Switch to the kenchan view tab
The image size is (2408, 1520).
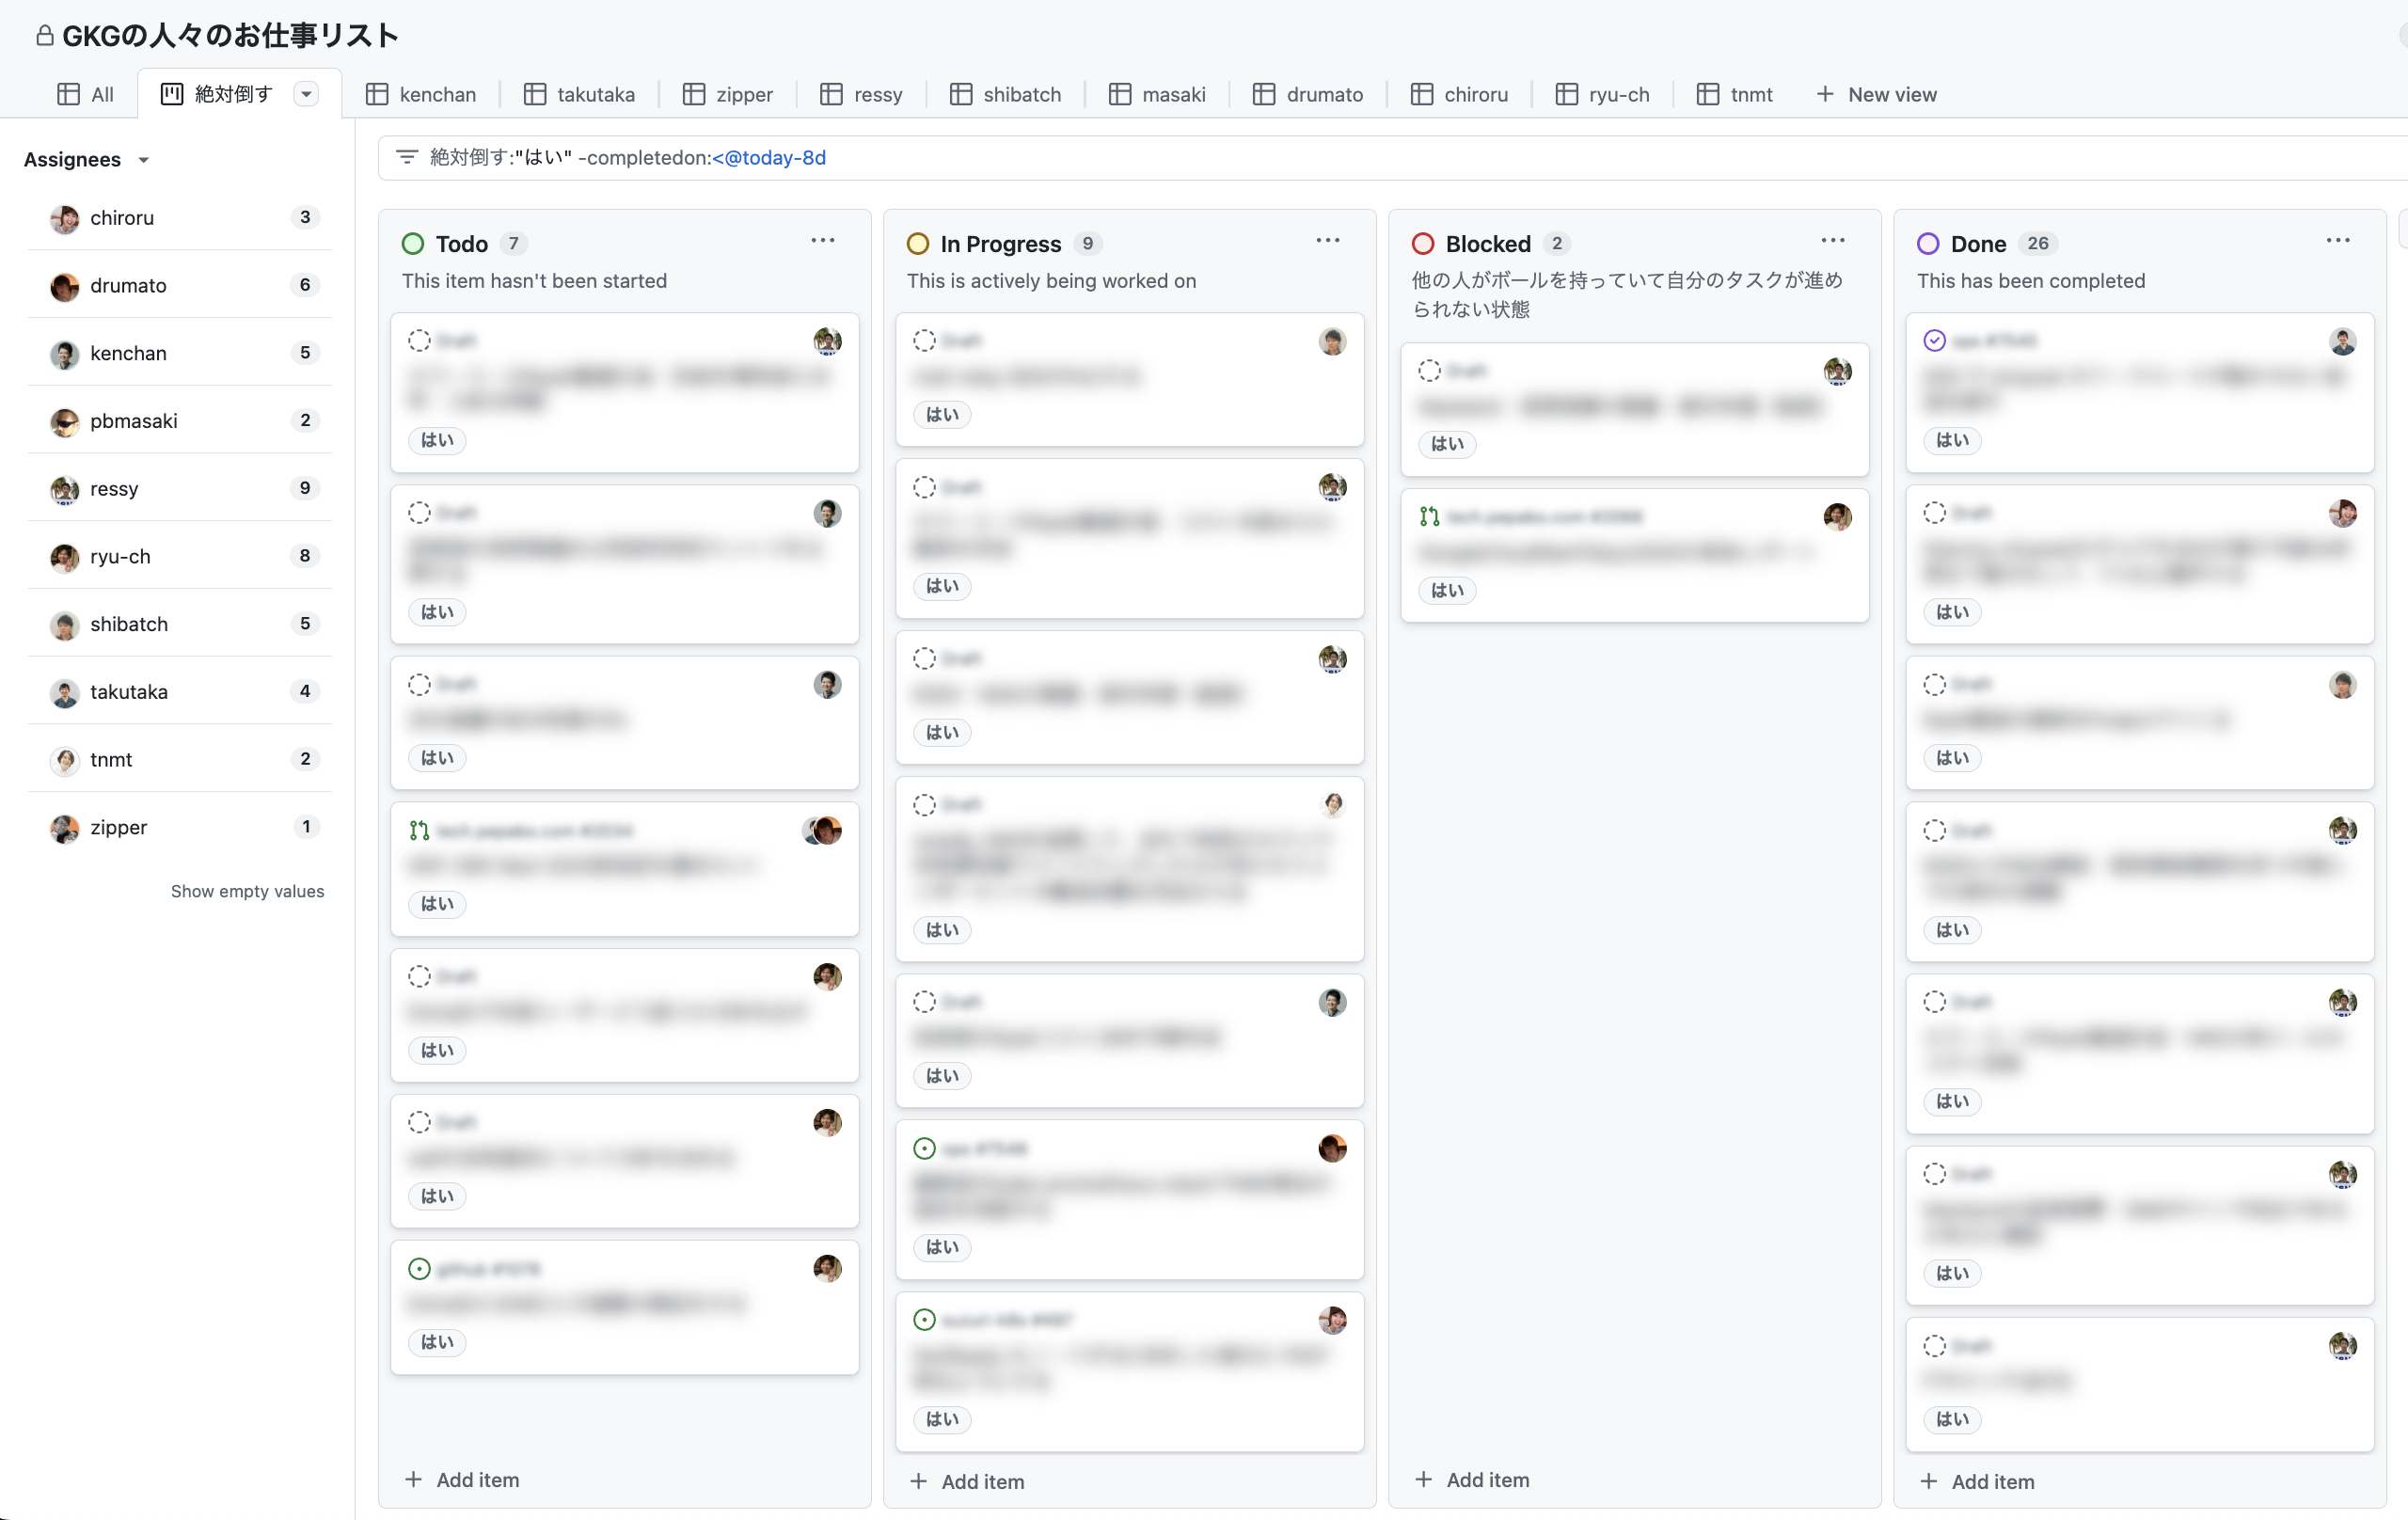tap(421, 94)
